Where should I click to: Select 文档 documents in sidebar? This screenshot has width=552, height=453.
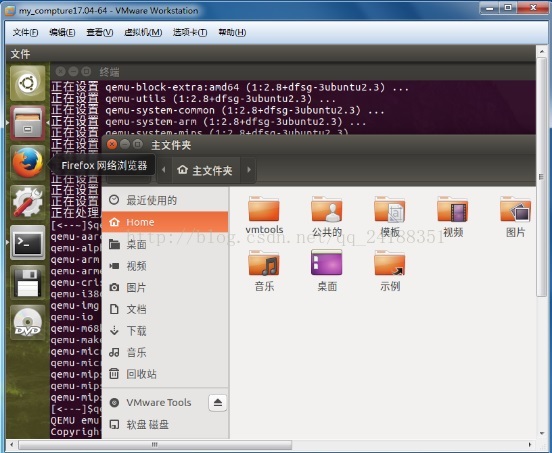point(165,309)
